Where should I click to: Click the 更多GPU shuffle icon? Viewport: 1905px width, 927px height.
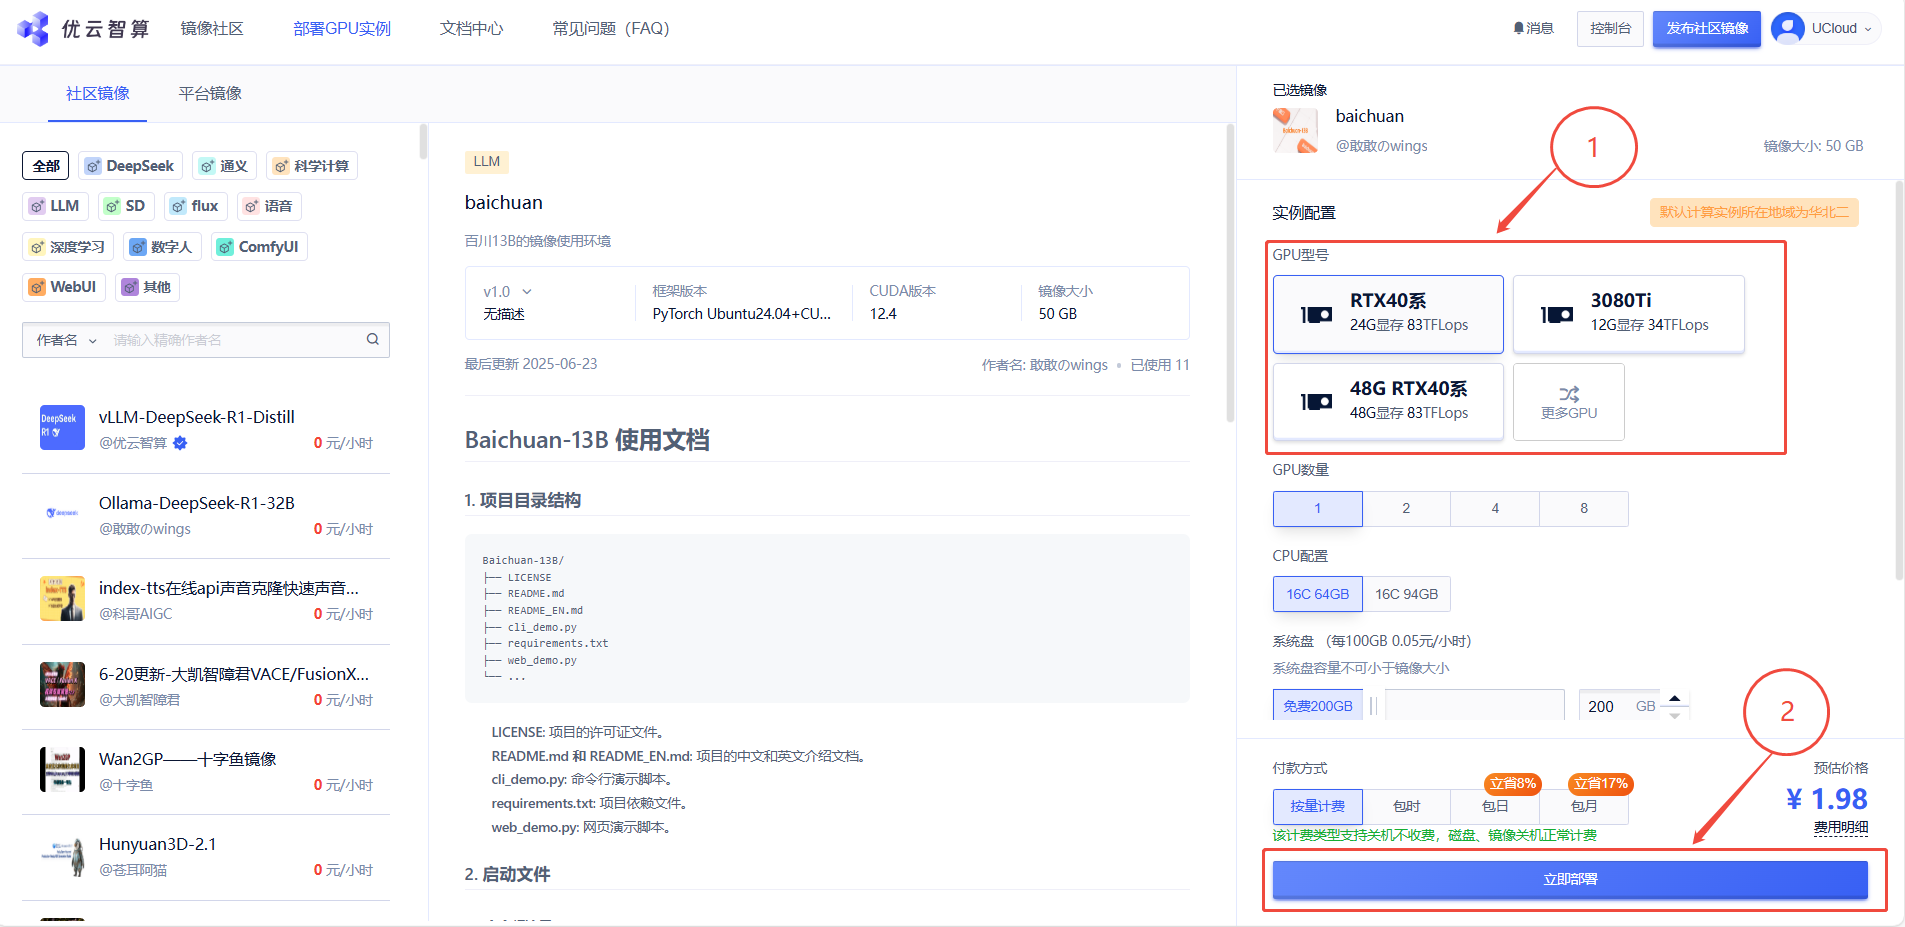[1569, 393]
